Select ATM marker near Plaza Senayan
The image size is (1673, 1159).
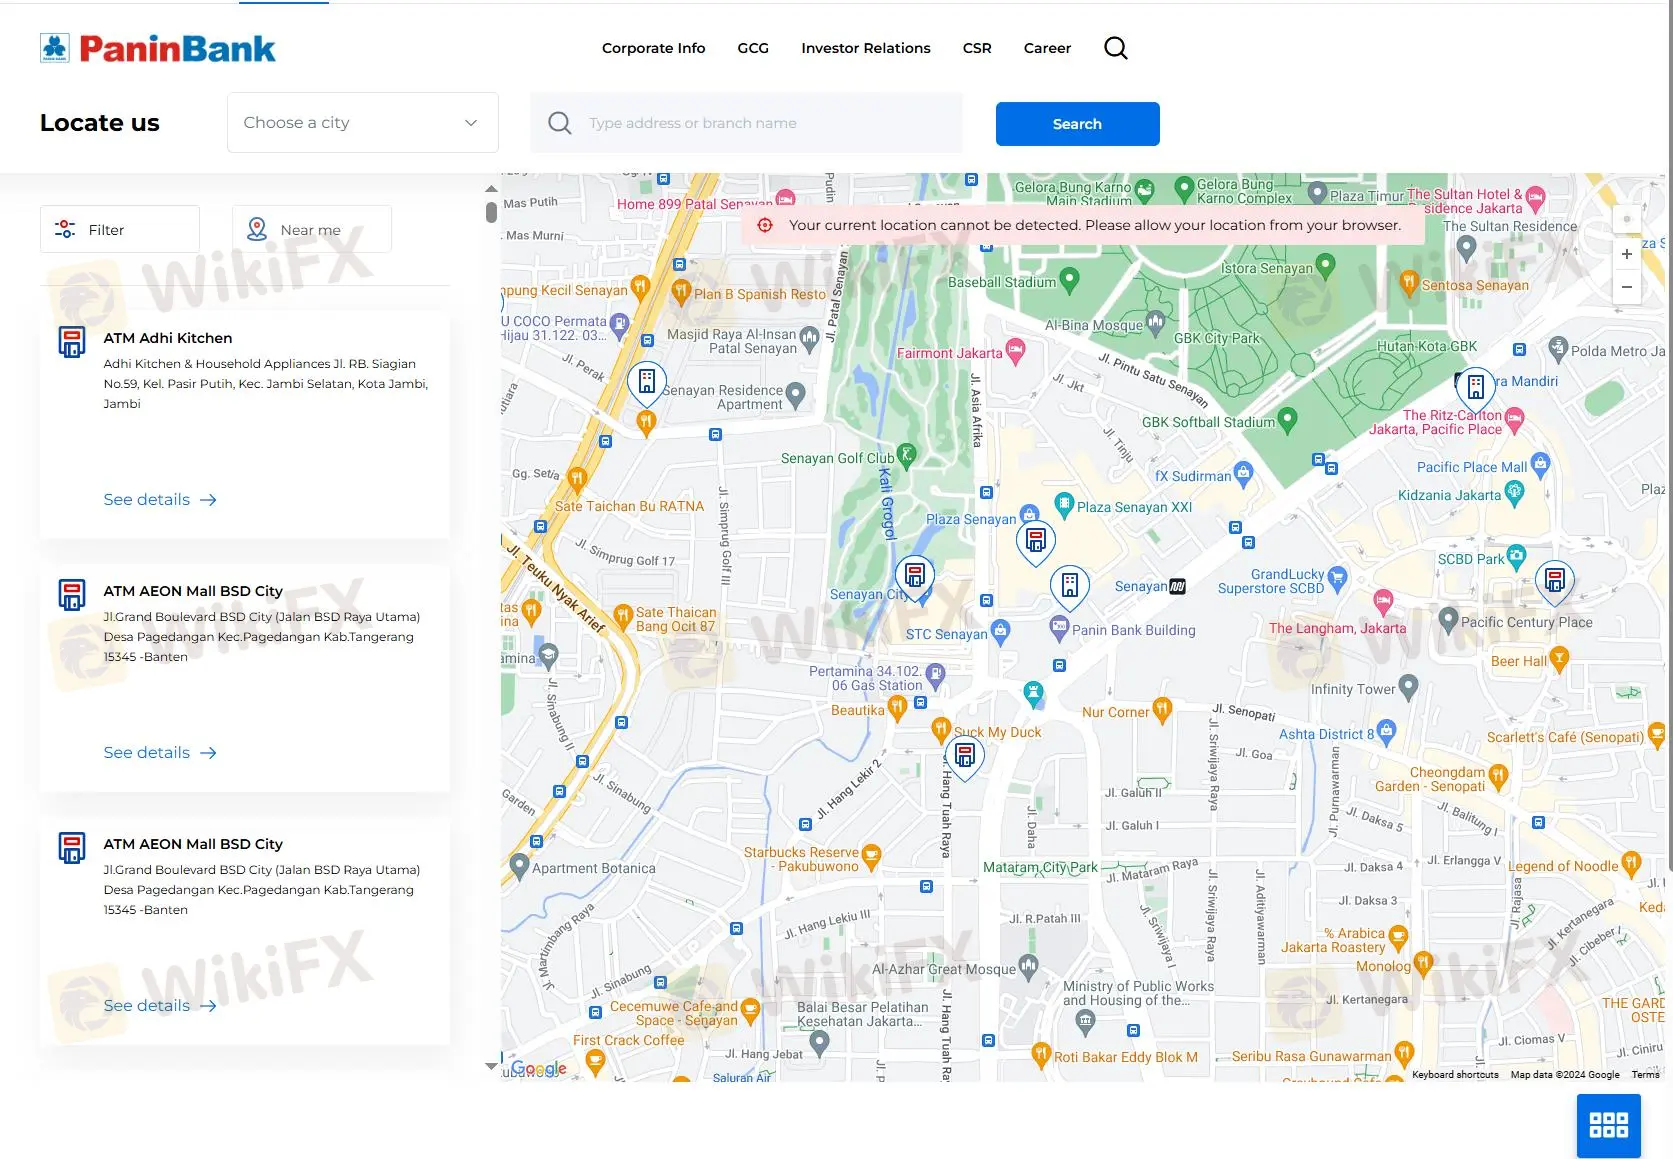[1036, 541]
